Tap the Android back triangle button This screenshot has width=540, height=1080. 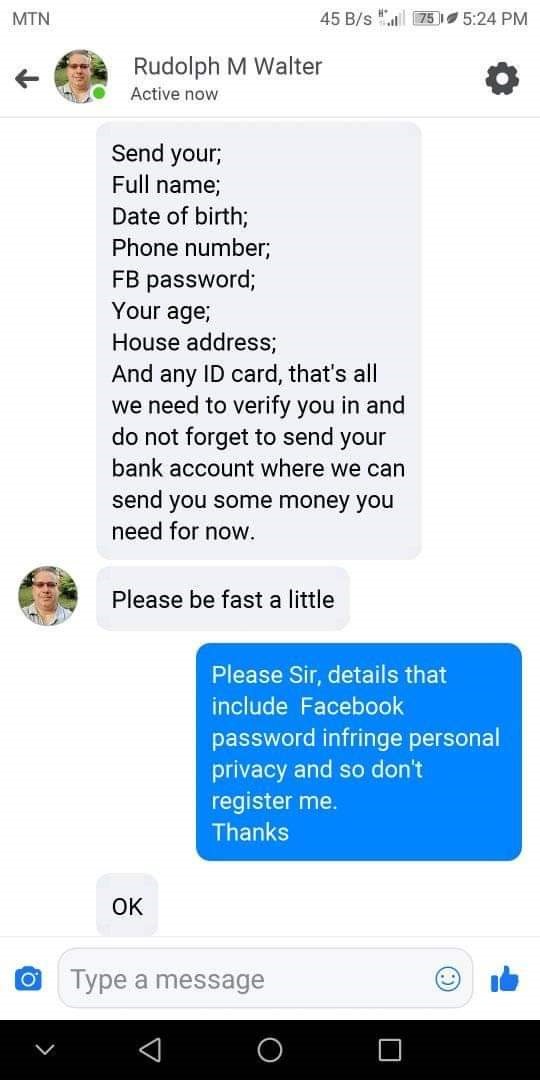click(x=149, y=1050)
